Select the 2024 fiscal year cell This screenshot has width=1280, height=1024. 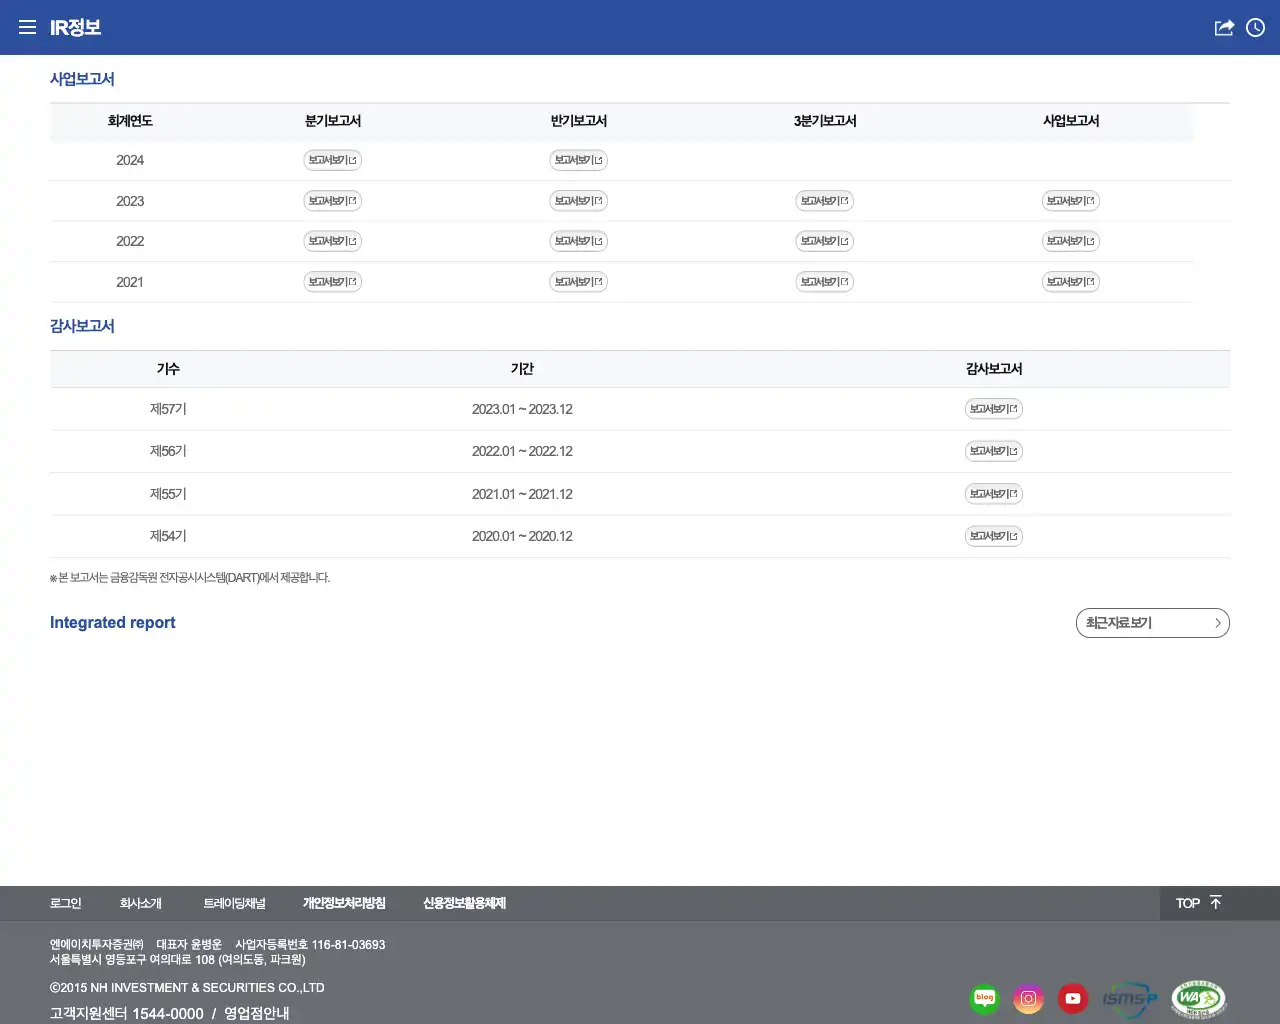(130, 160)
